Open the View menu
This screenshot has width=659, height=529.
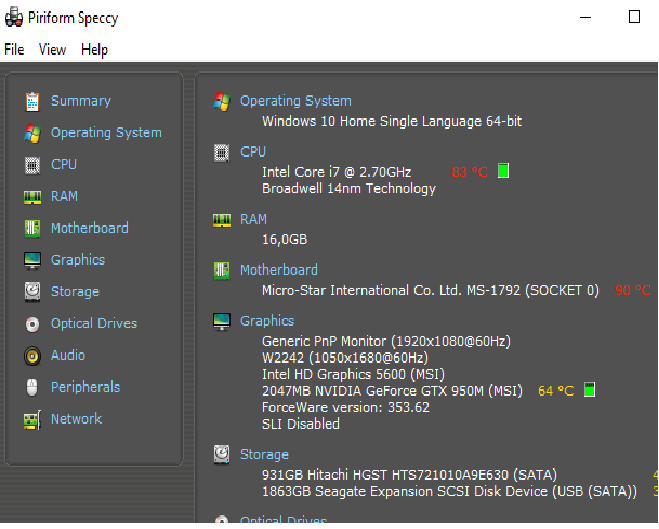(x=53, y=50)
